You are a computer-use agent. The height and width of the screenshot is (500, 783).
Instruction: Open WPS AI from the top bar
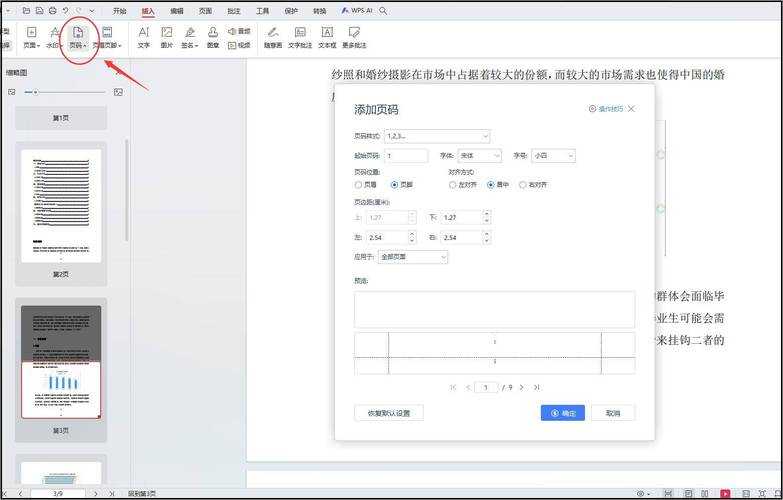point(357,10)
